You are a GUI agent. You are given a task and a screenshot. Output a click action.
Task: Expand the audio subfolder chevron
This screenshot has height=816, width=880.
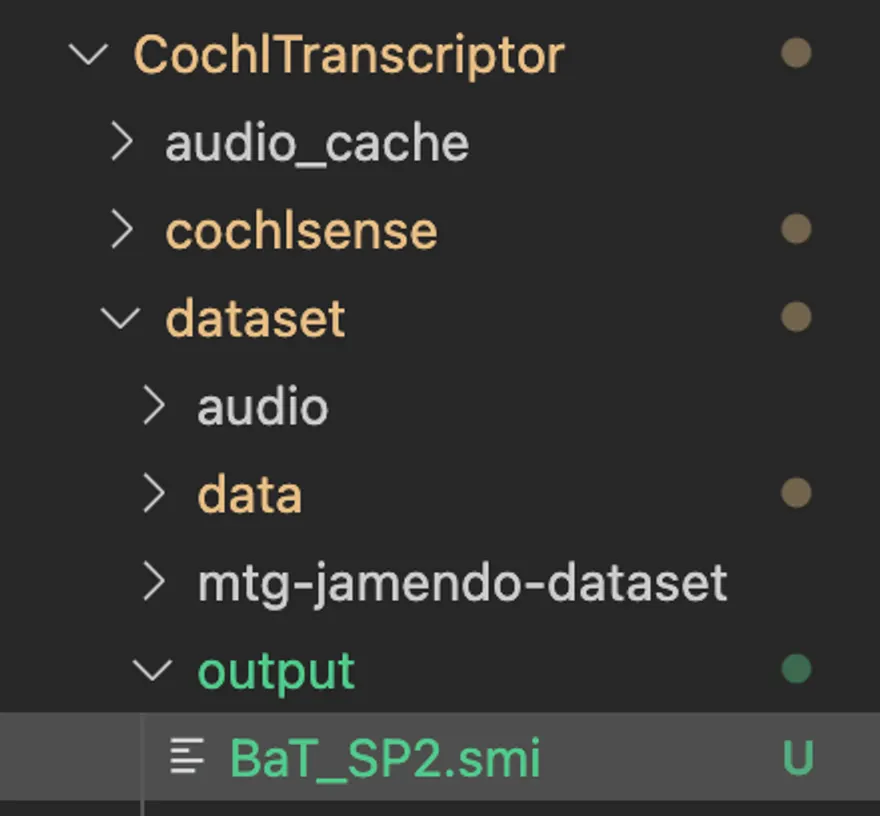coord(154,407)
